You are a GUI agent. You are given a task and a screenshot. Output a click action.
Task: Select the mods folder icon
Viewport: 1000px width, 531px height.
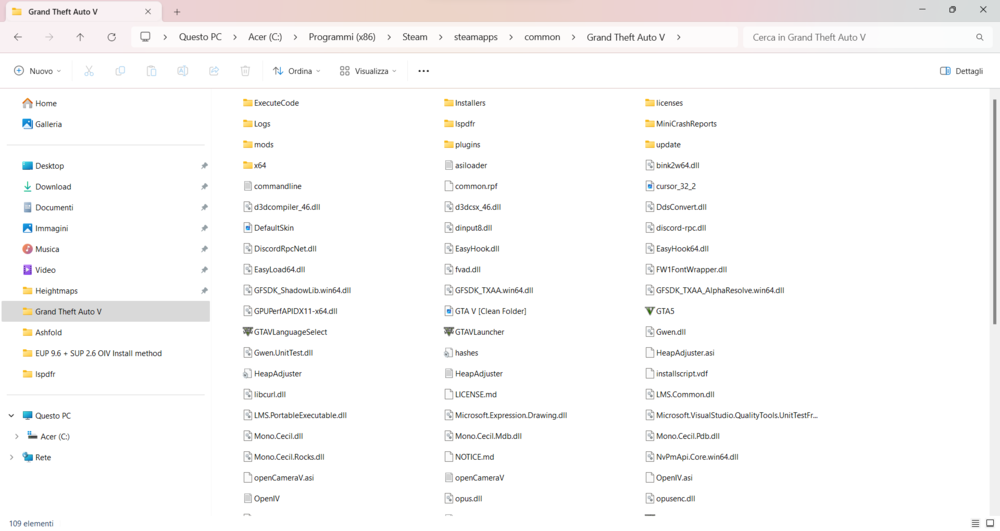(x=247, y=145)
